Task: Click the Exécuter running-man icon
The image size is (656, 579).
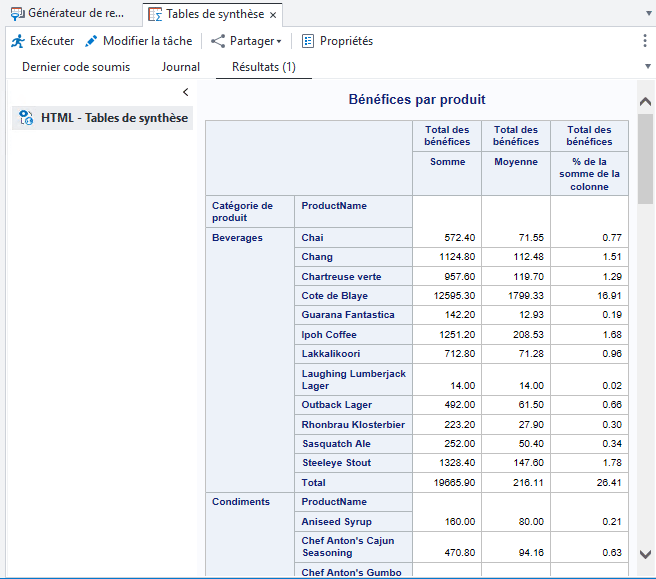Action: point(18,41)
